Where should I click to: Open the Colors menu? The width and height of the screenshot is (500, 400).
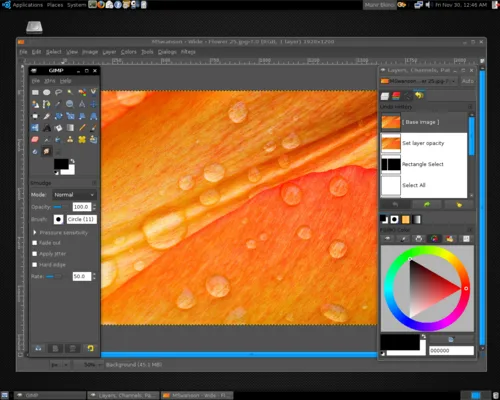(129, 52)
